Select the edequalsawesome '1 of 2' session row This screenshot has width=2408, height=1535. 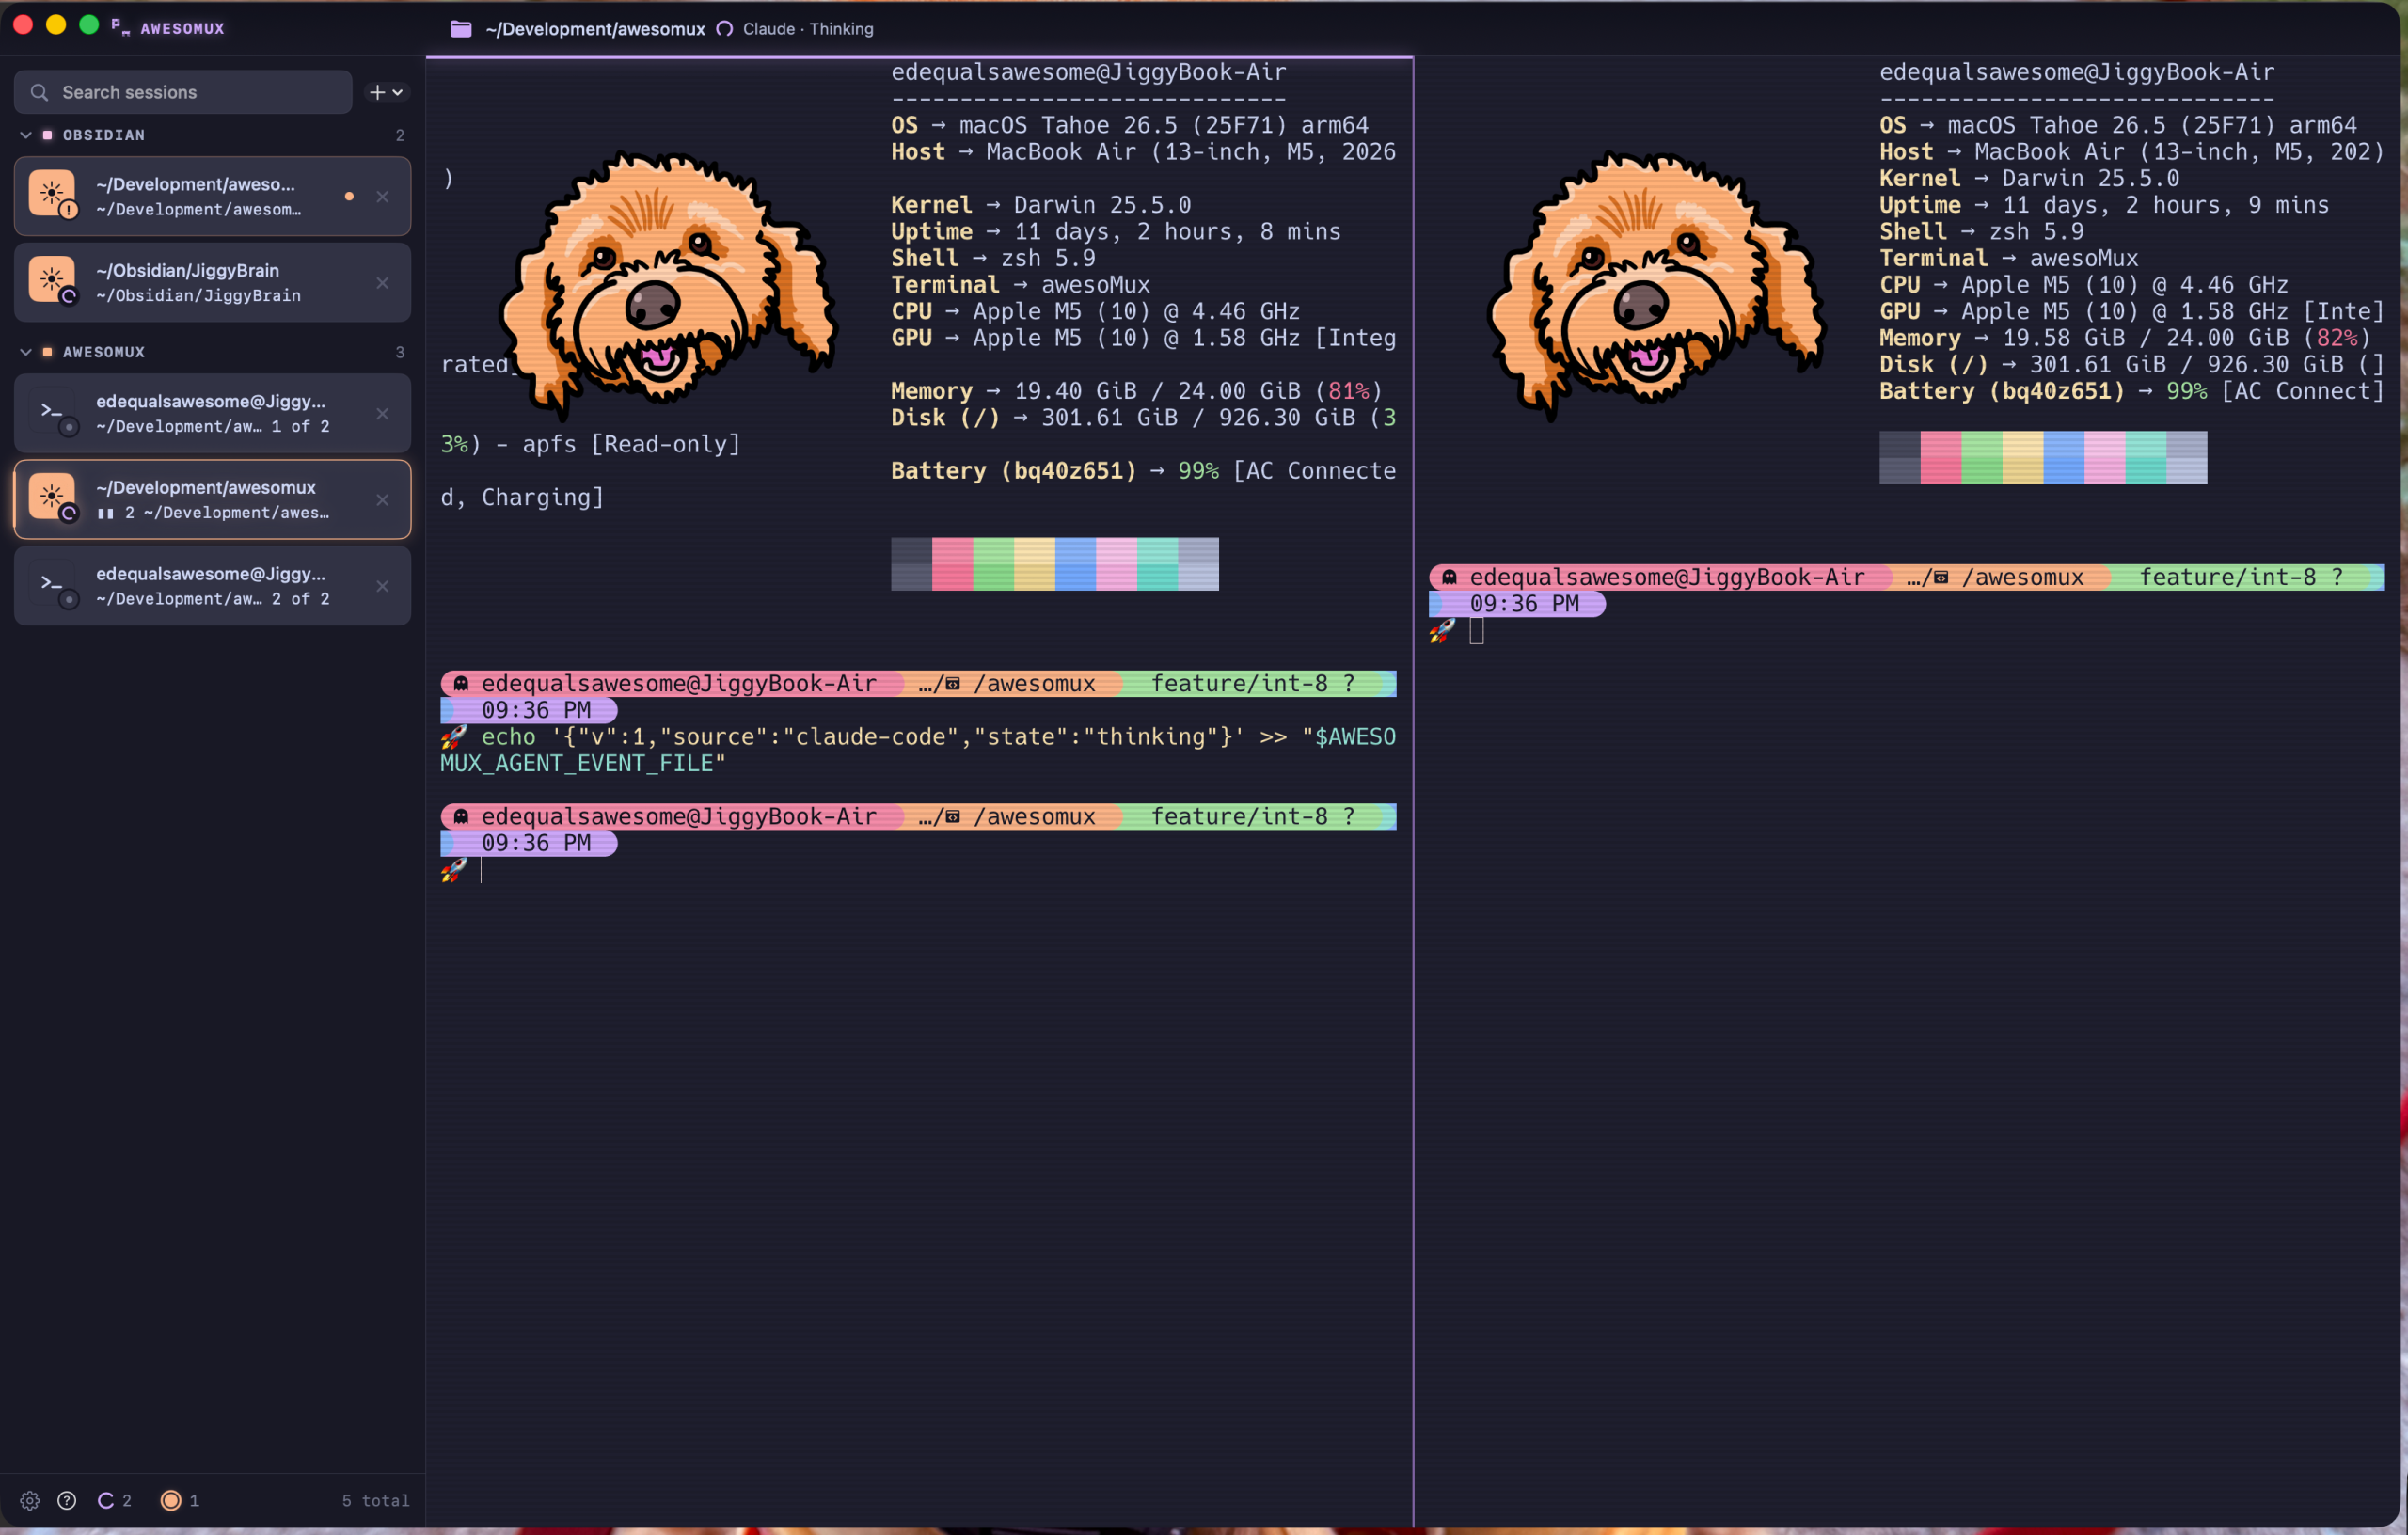tap(212, 413)
